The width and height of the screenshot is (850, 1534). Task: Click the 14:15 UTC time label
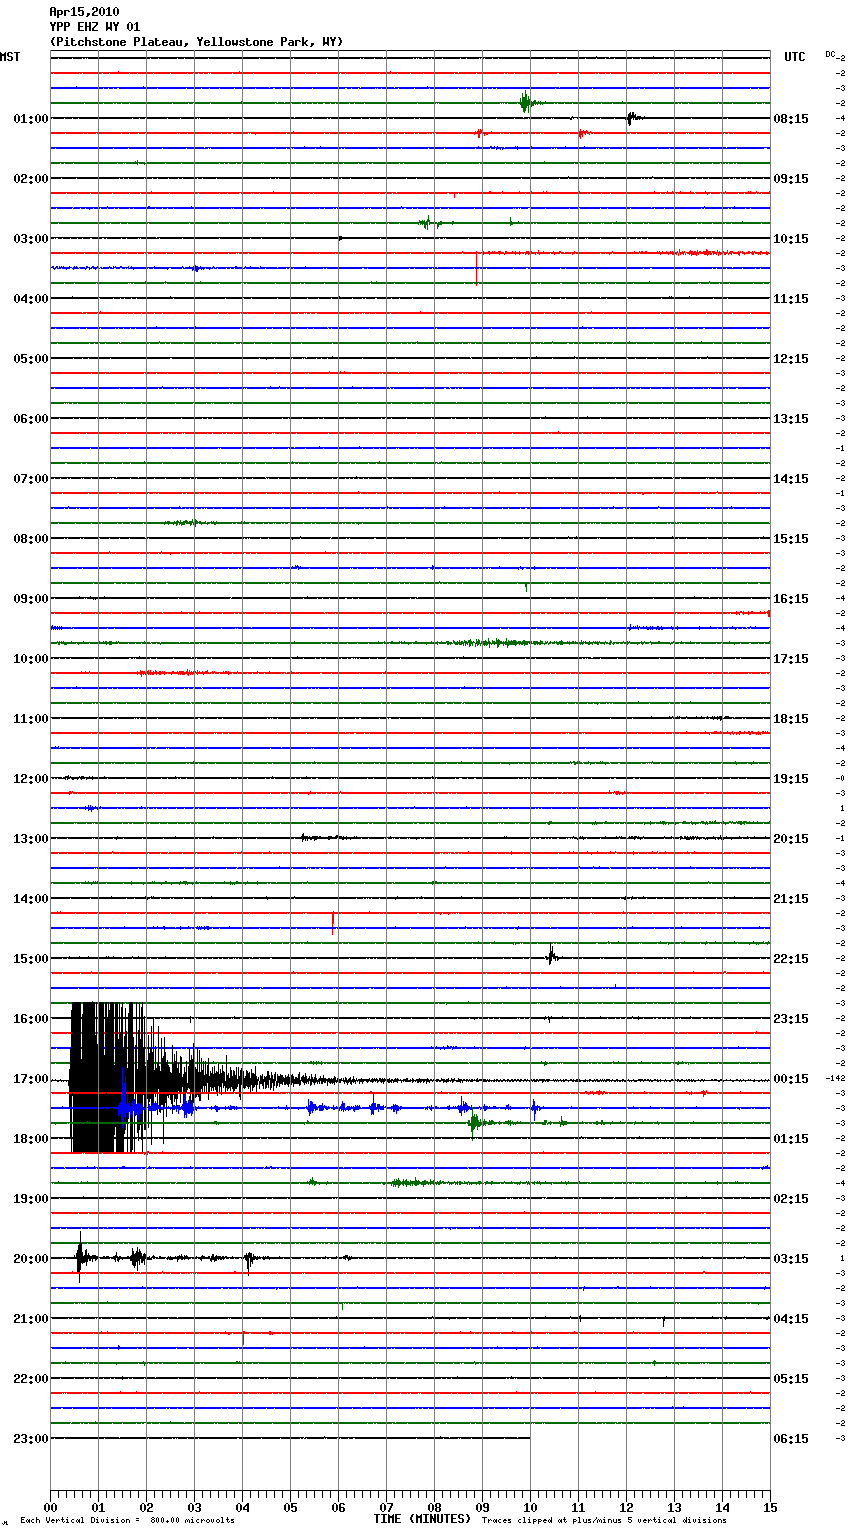pyautogui.click(x=791, y=479)
